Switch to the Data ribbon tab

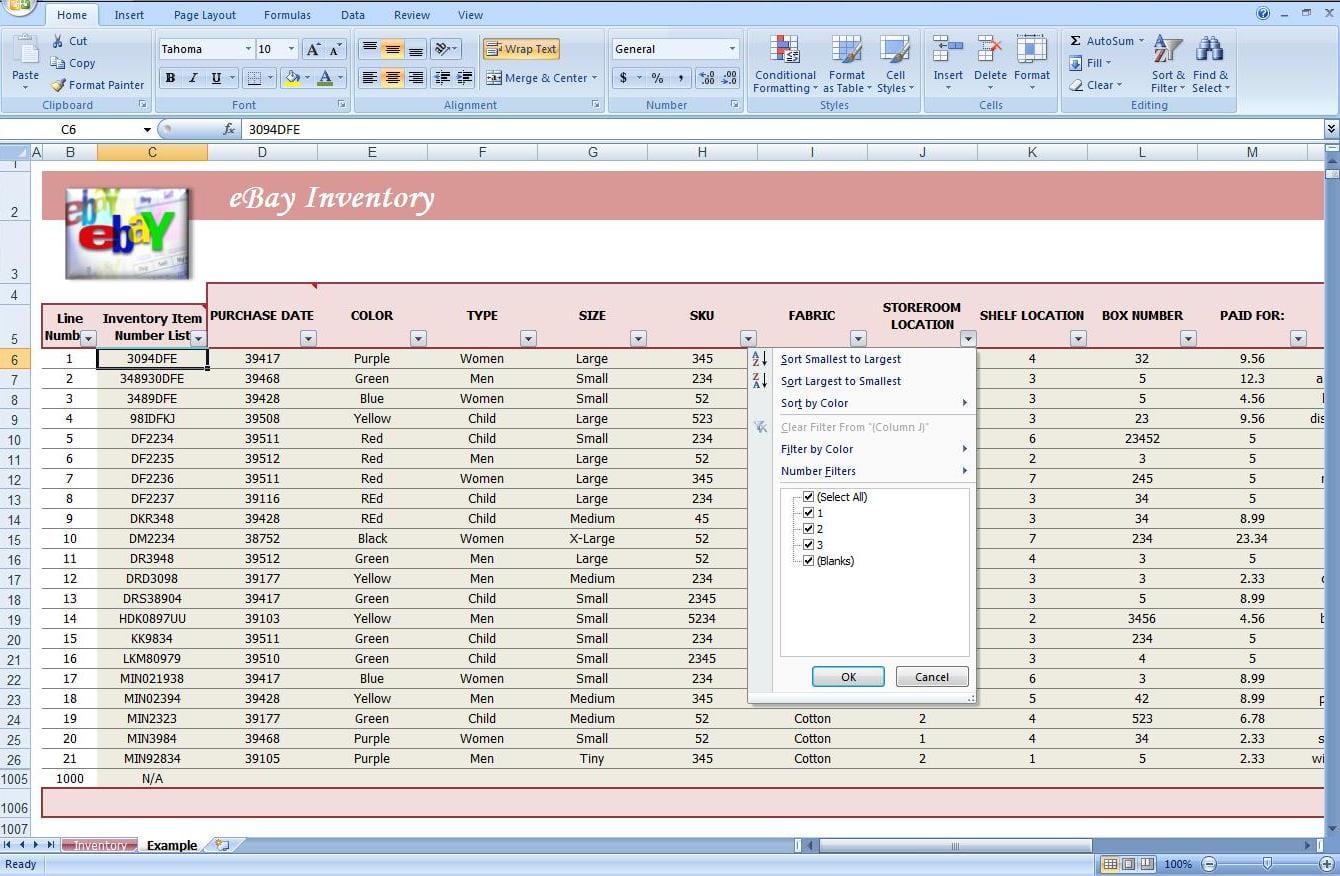[x=352, y=14]
